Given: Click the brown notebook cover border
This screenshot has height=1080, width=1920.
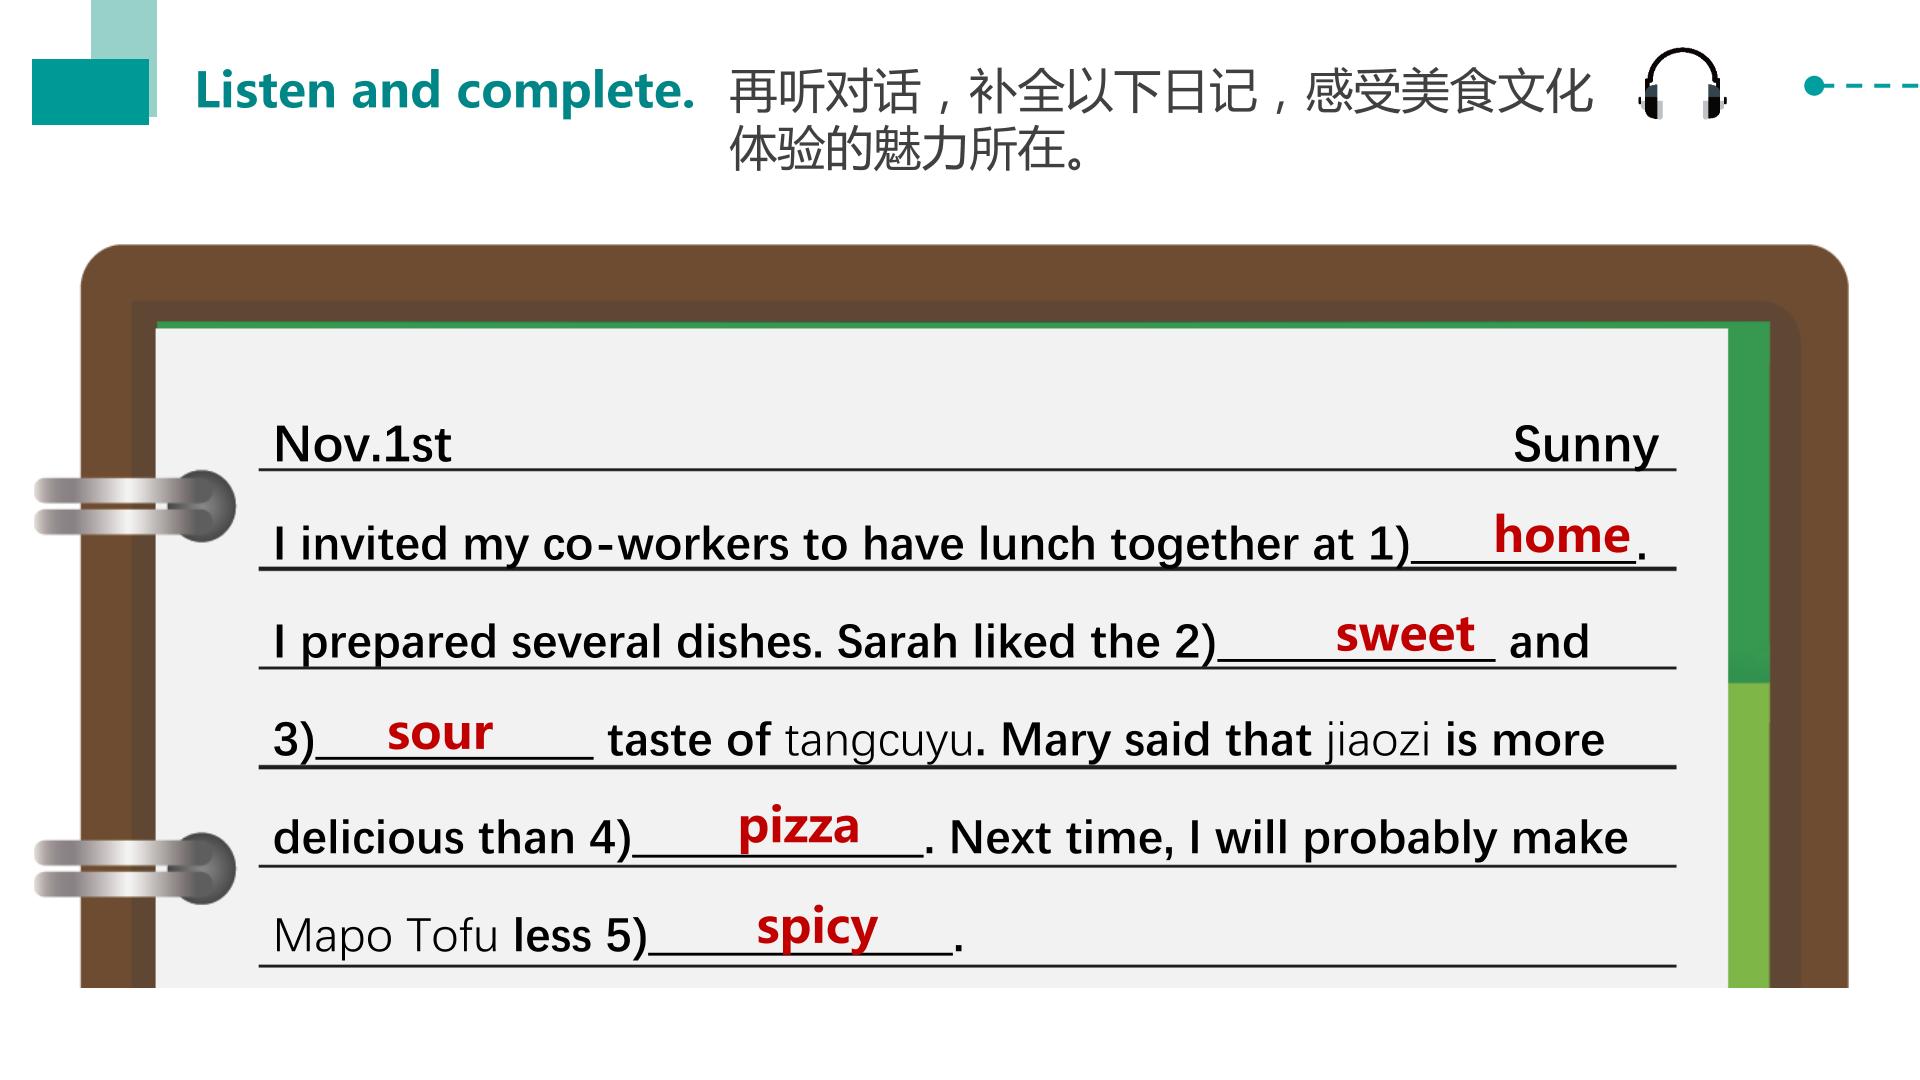Looking at the screenshot, I should tap(964, 273).
